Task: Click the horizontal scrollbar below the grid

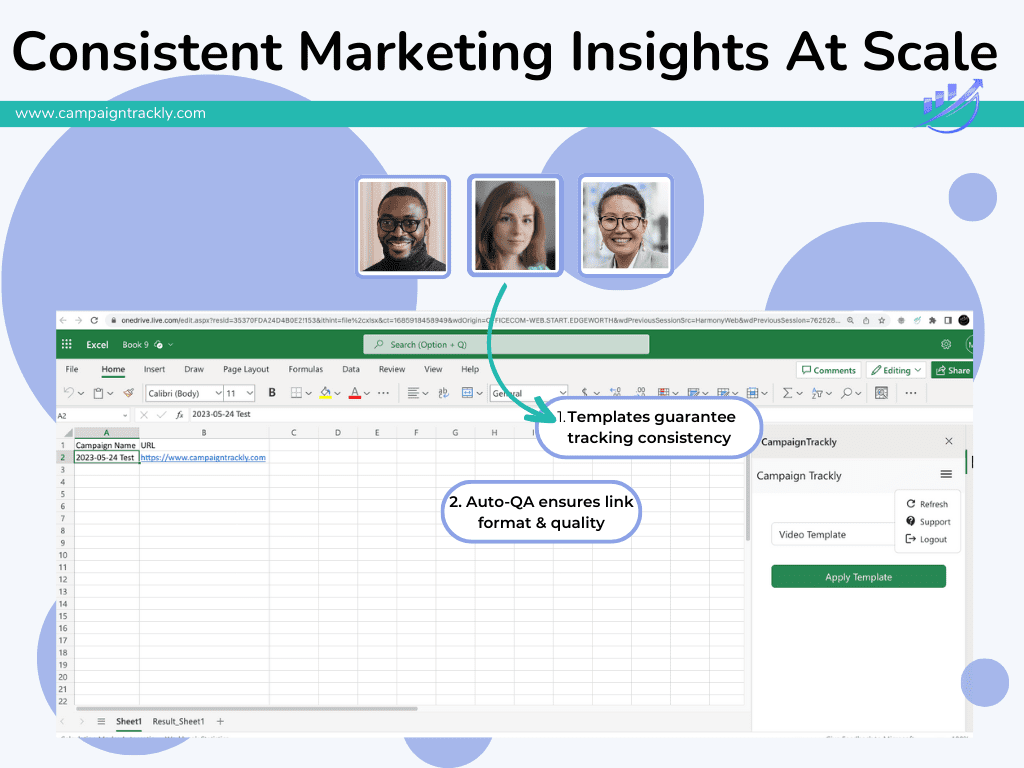Action: click(246, 708)
